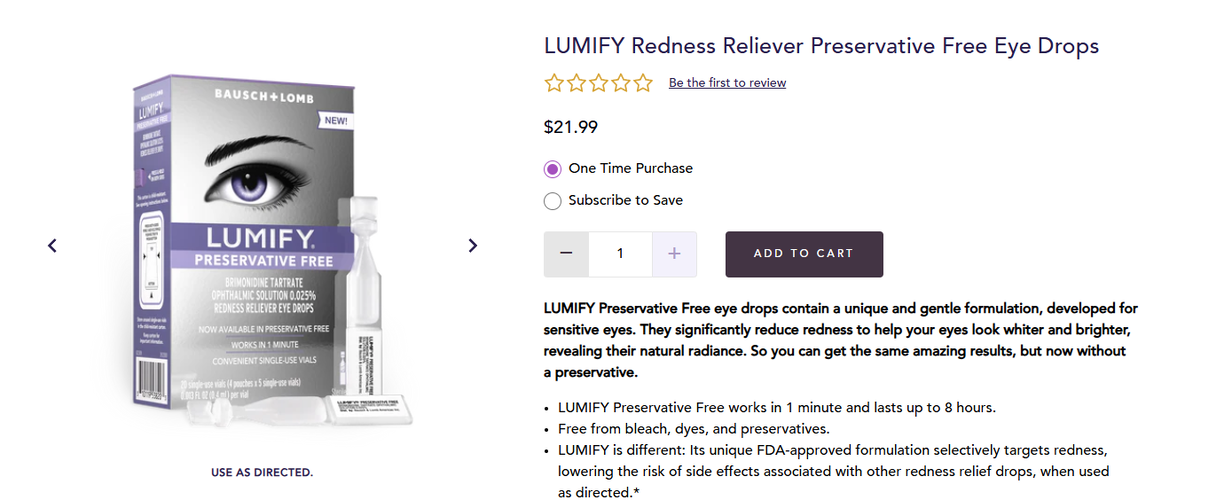Click the $21.99 price text

pos(570,127)
